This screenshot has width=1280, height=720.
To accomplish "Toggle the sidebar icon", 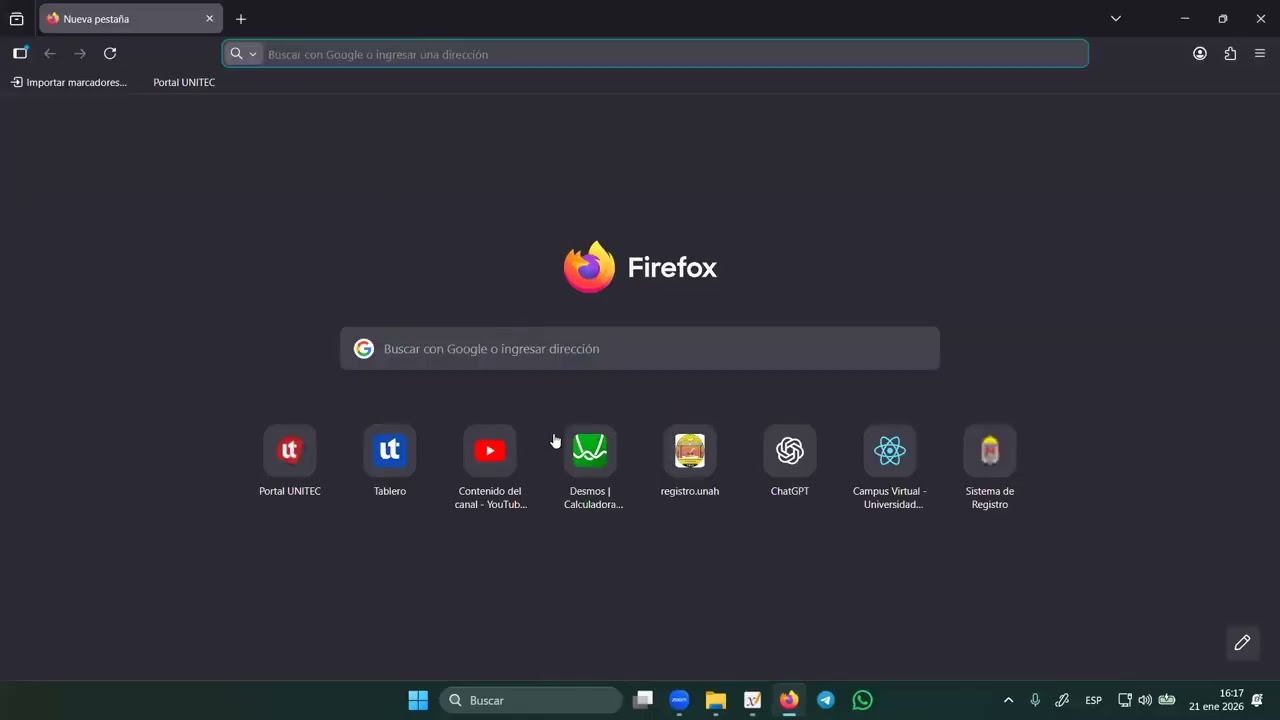I will click(x=20, y=54).
